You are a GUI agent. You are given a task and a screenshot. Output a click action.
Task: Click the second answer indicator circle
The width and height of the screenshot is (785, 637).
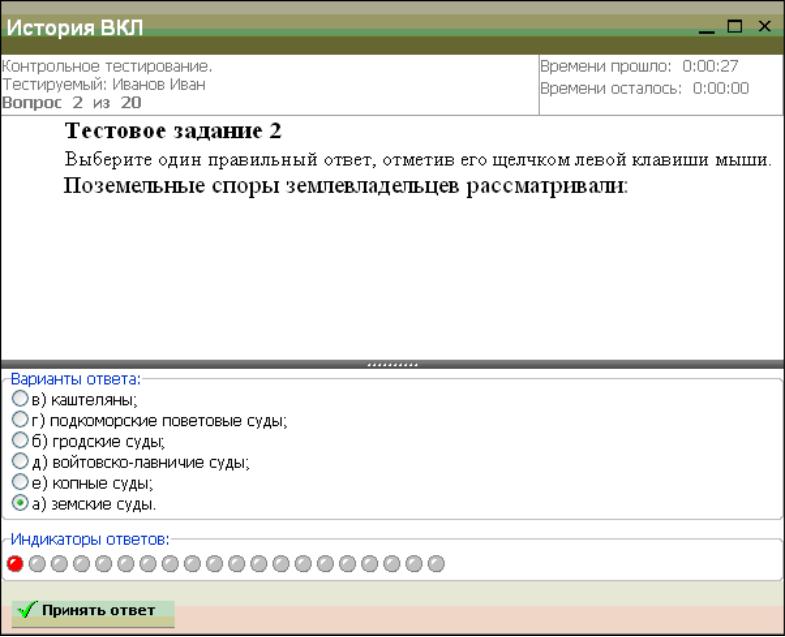point(37,564)
